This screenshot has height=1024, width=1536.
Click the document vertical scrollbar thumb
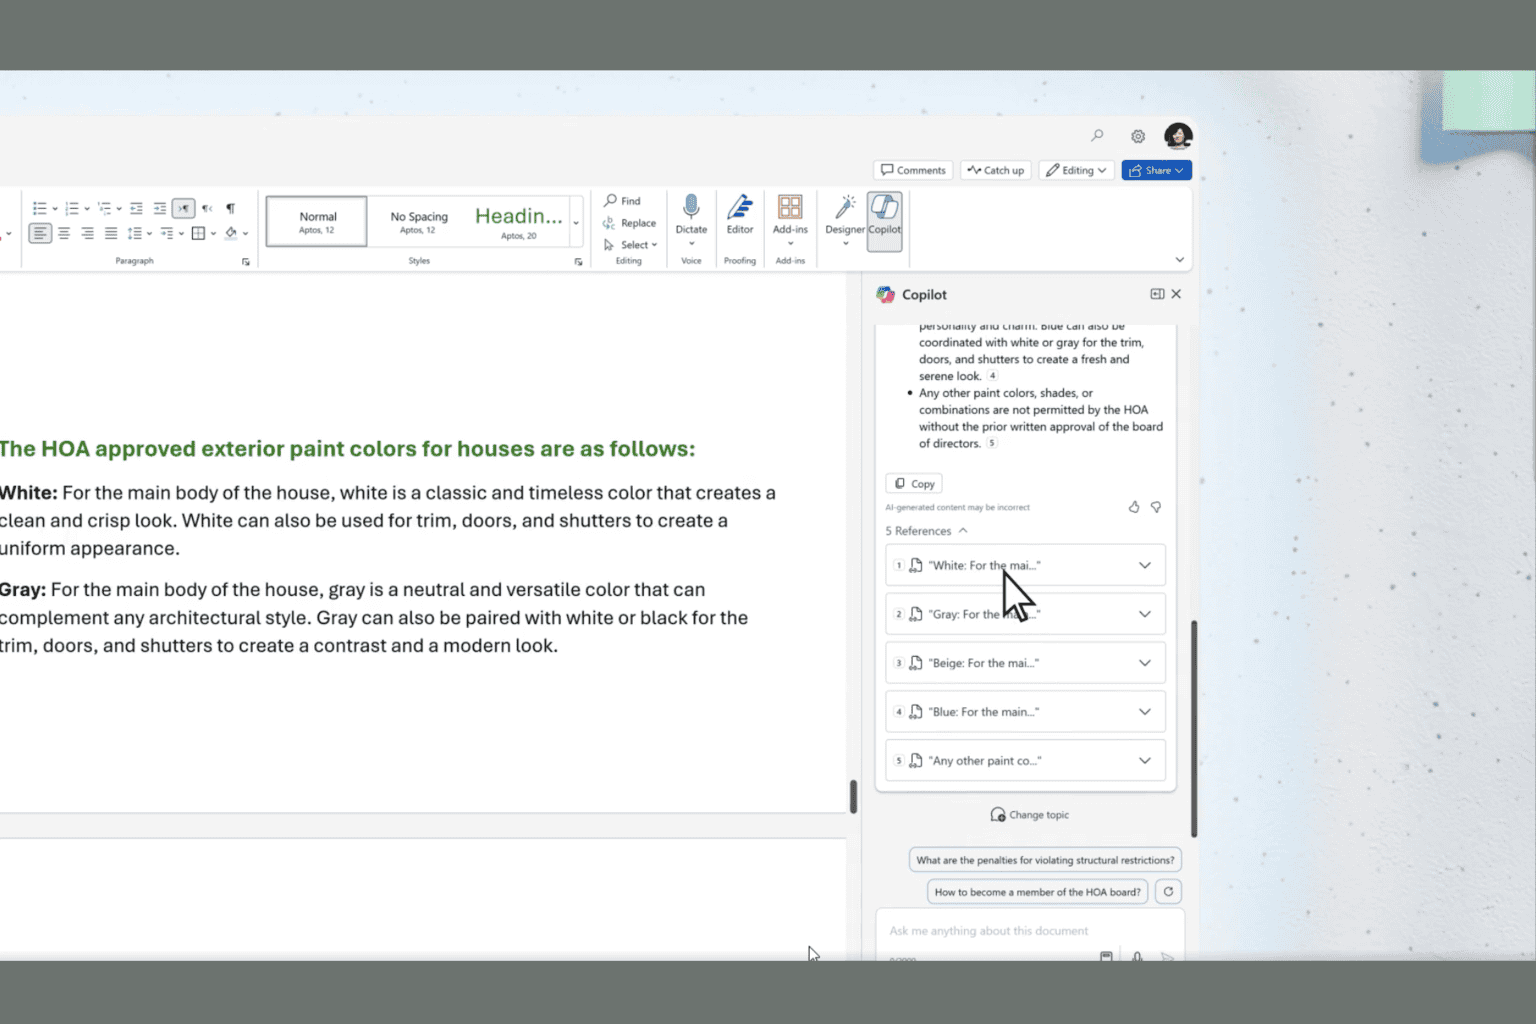(853, 797)
